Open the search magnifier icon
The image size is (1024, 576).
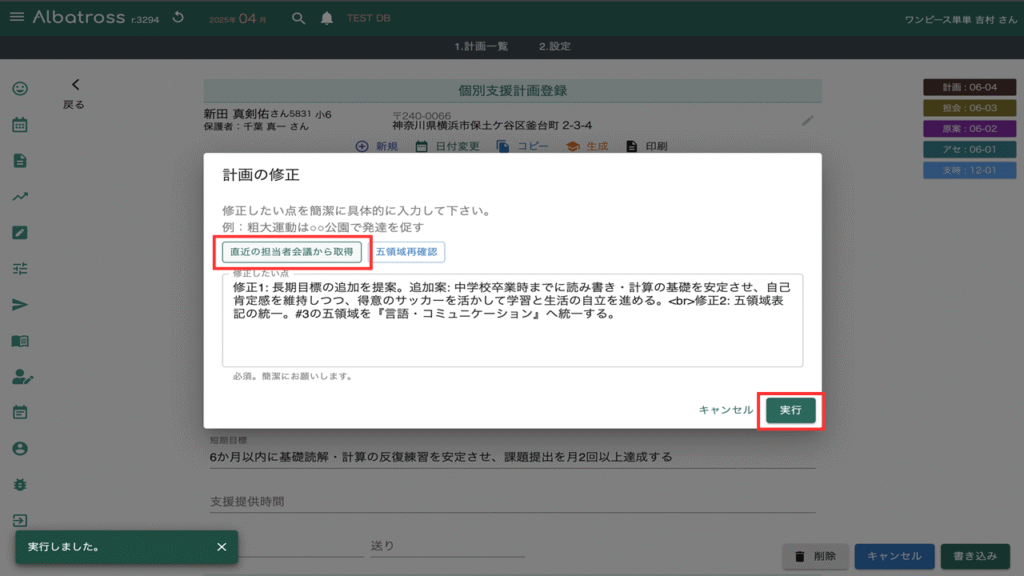(298, 18)
